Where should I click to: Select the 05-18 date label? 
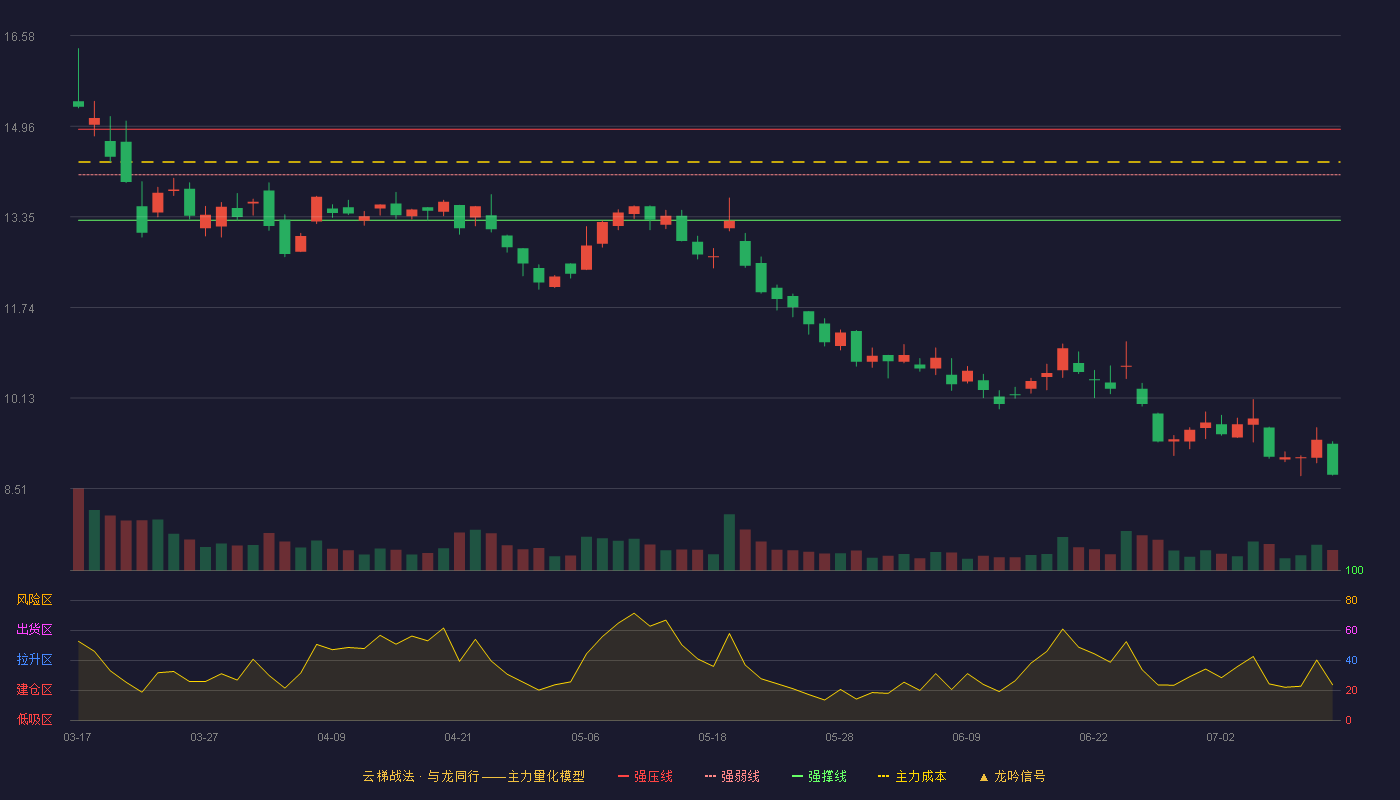pyautogui.click(x=712, y=737)
